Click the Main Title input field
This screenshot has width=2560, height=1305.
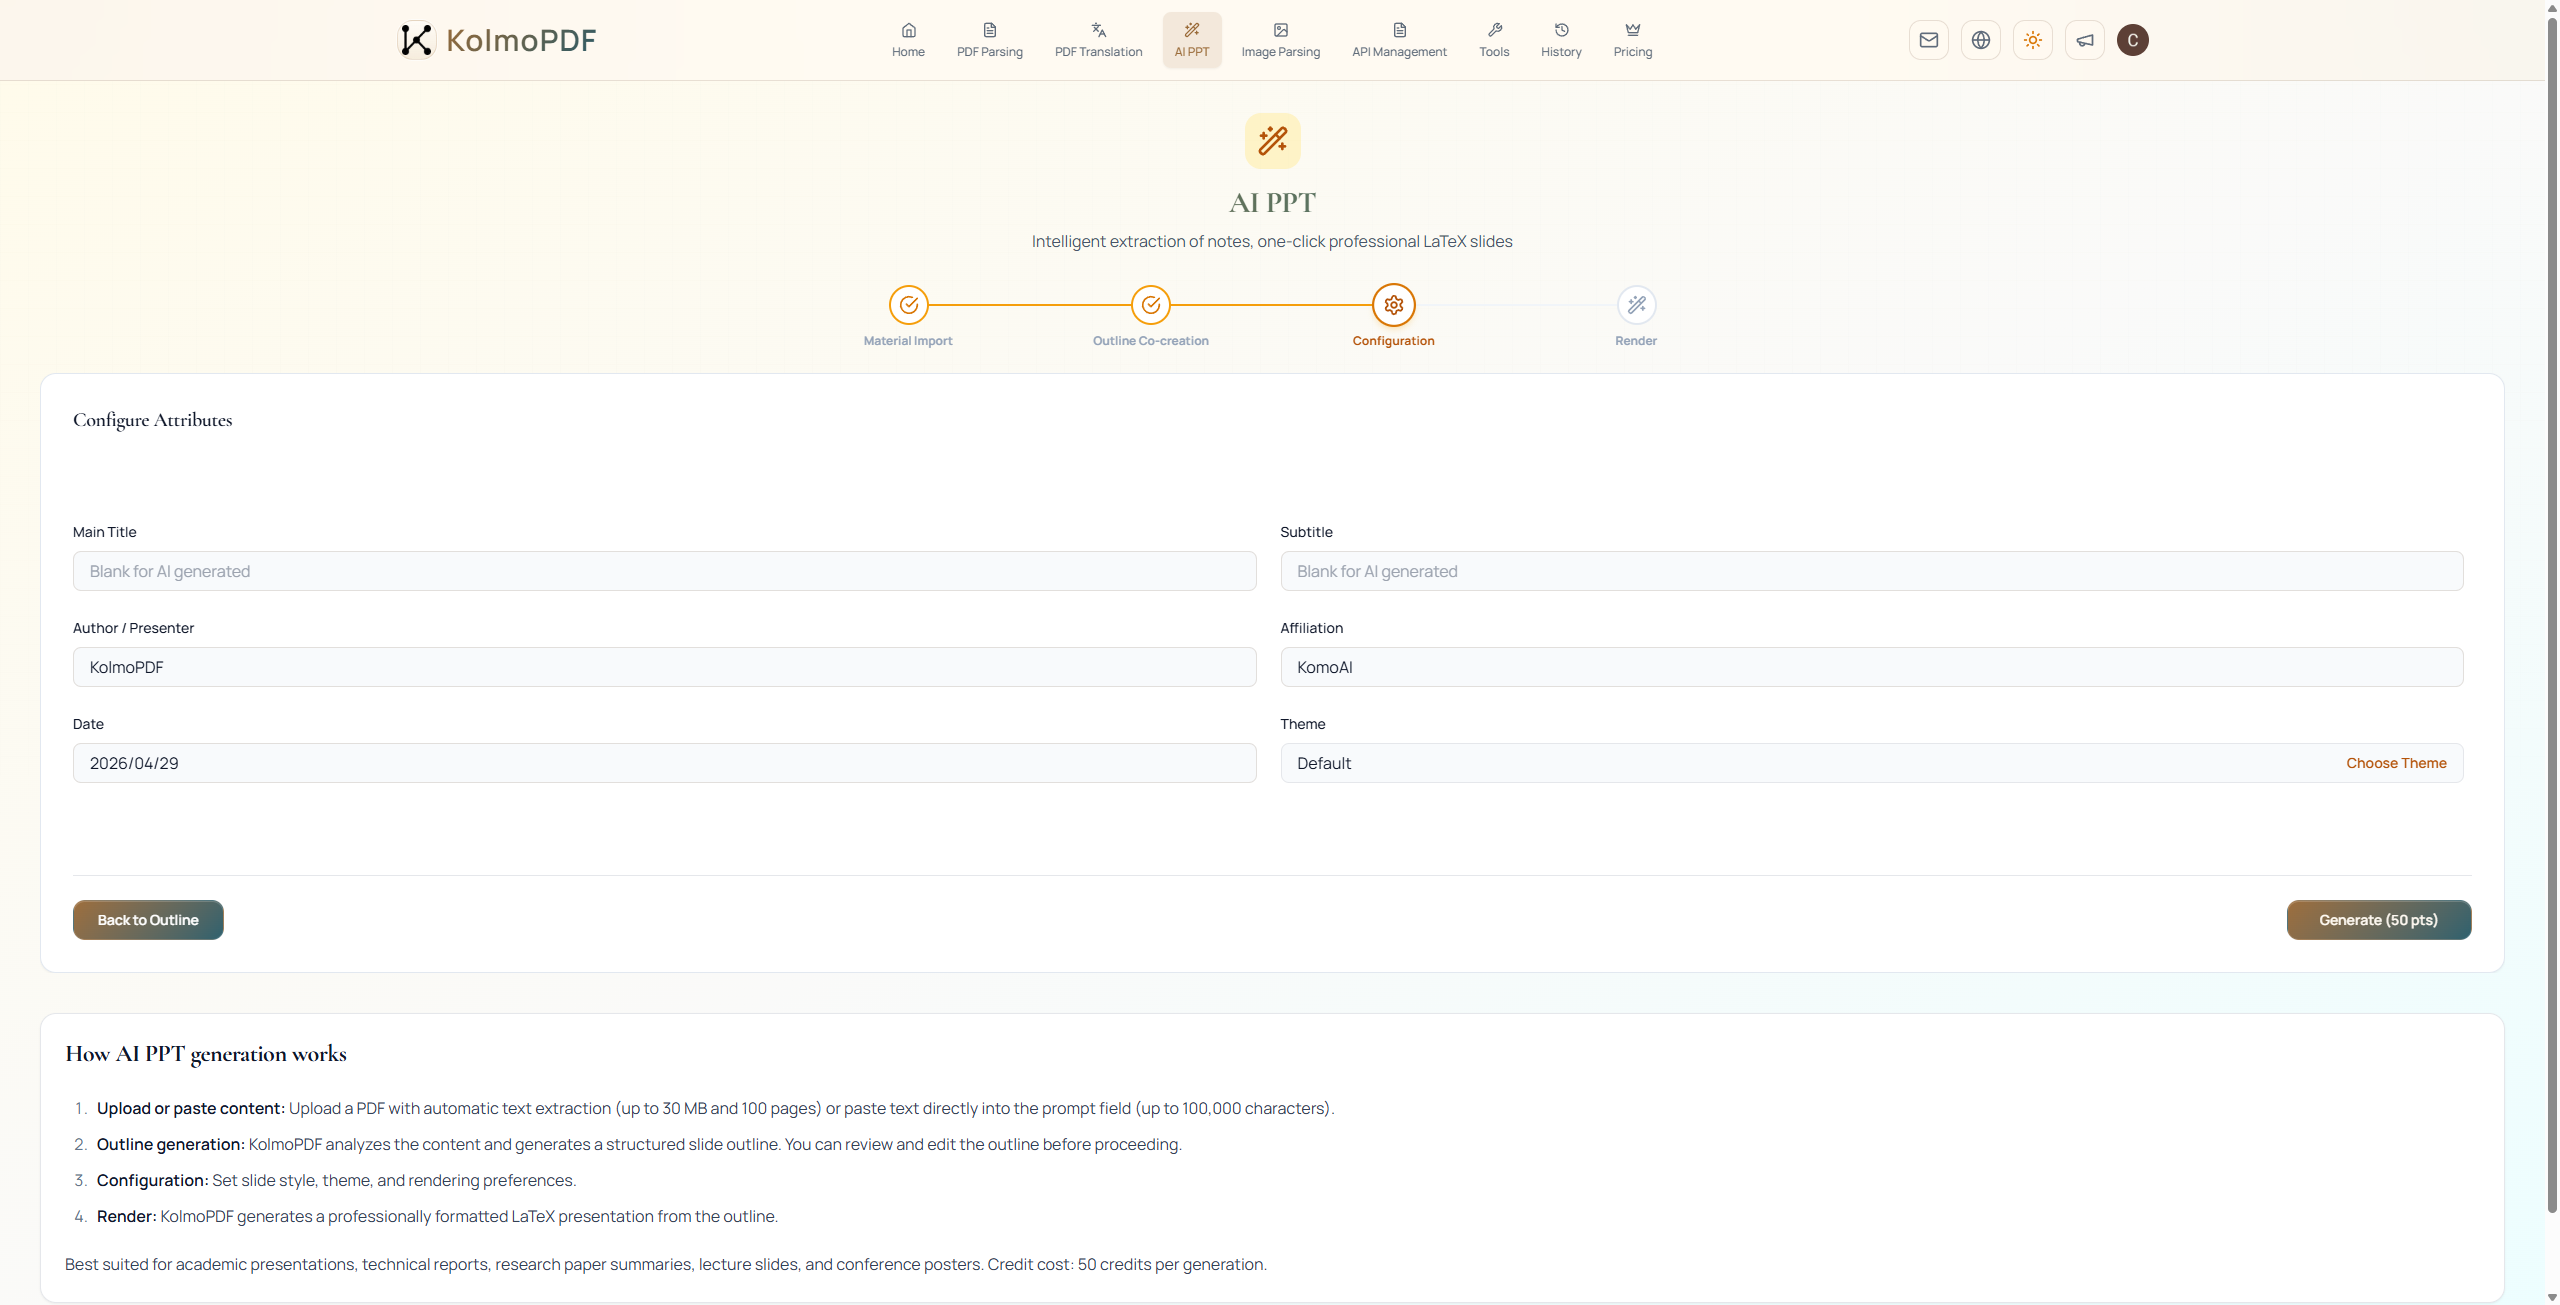tap(664, 571)
